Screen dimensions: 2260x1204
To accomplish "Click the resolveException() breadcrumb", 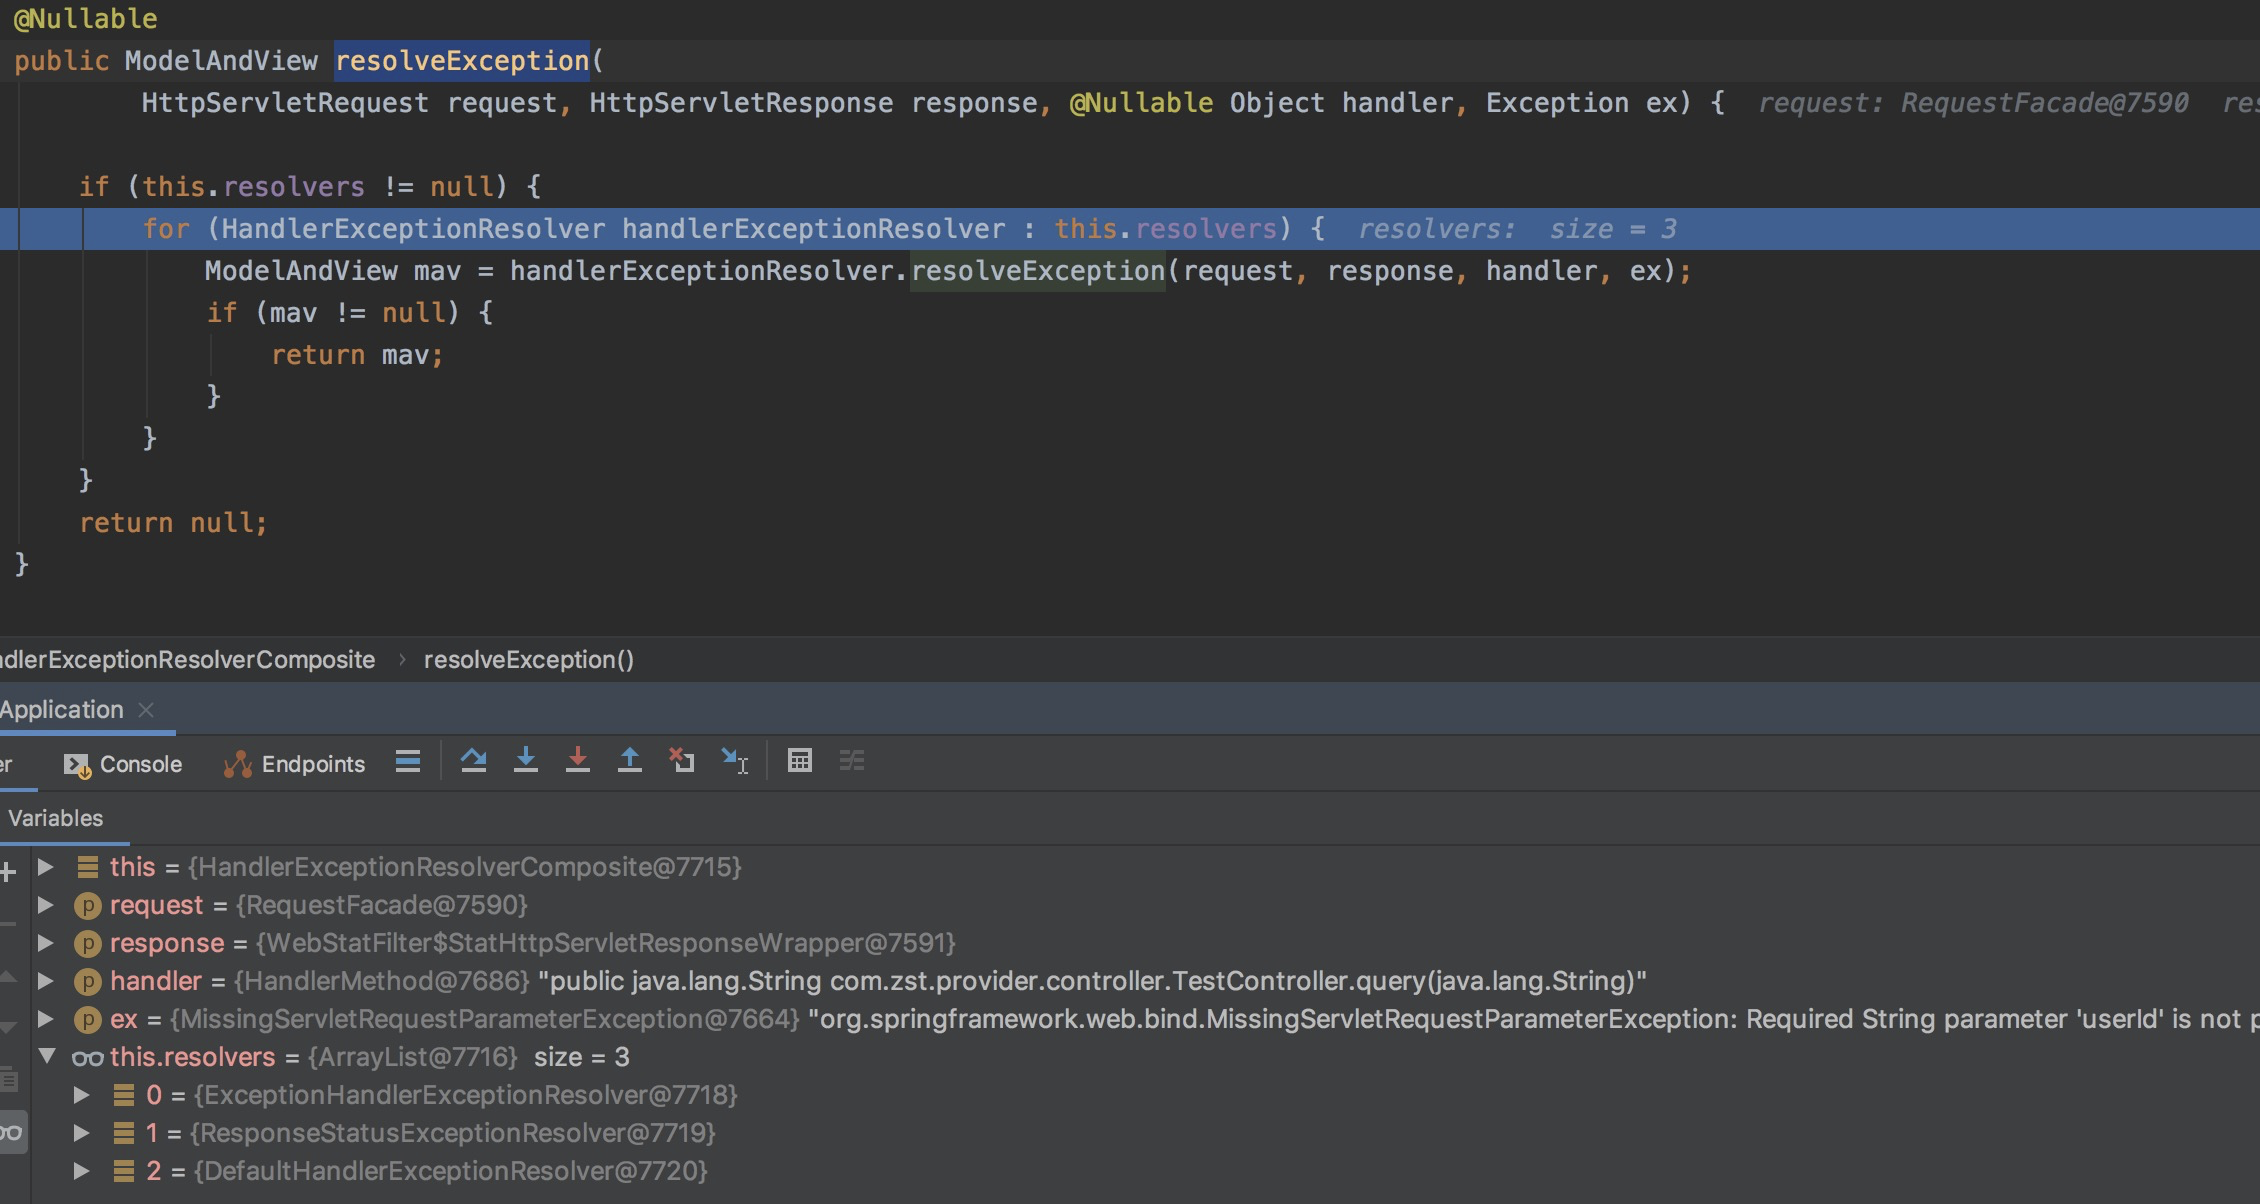I will (528, 660).
